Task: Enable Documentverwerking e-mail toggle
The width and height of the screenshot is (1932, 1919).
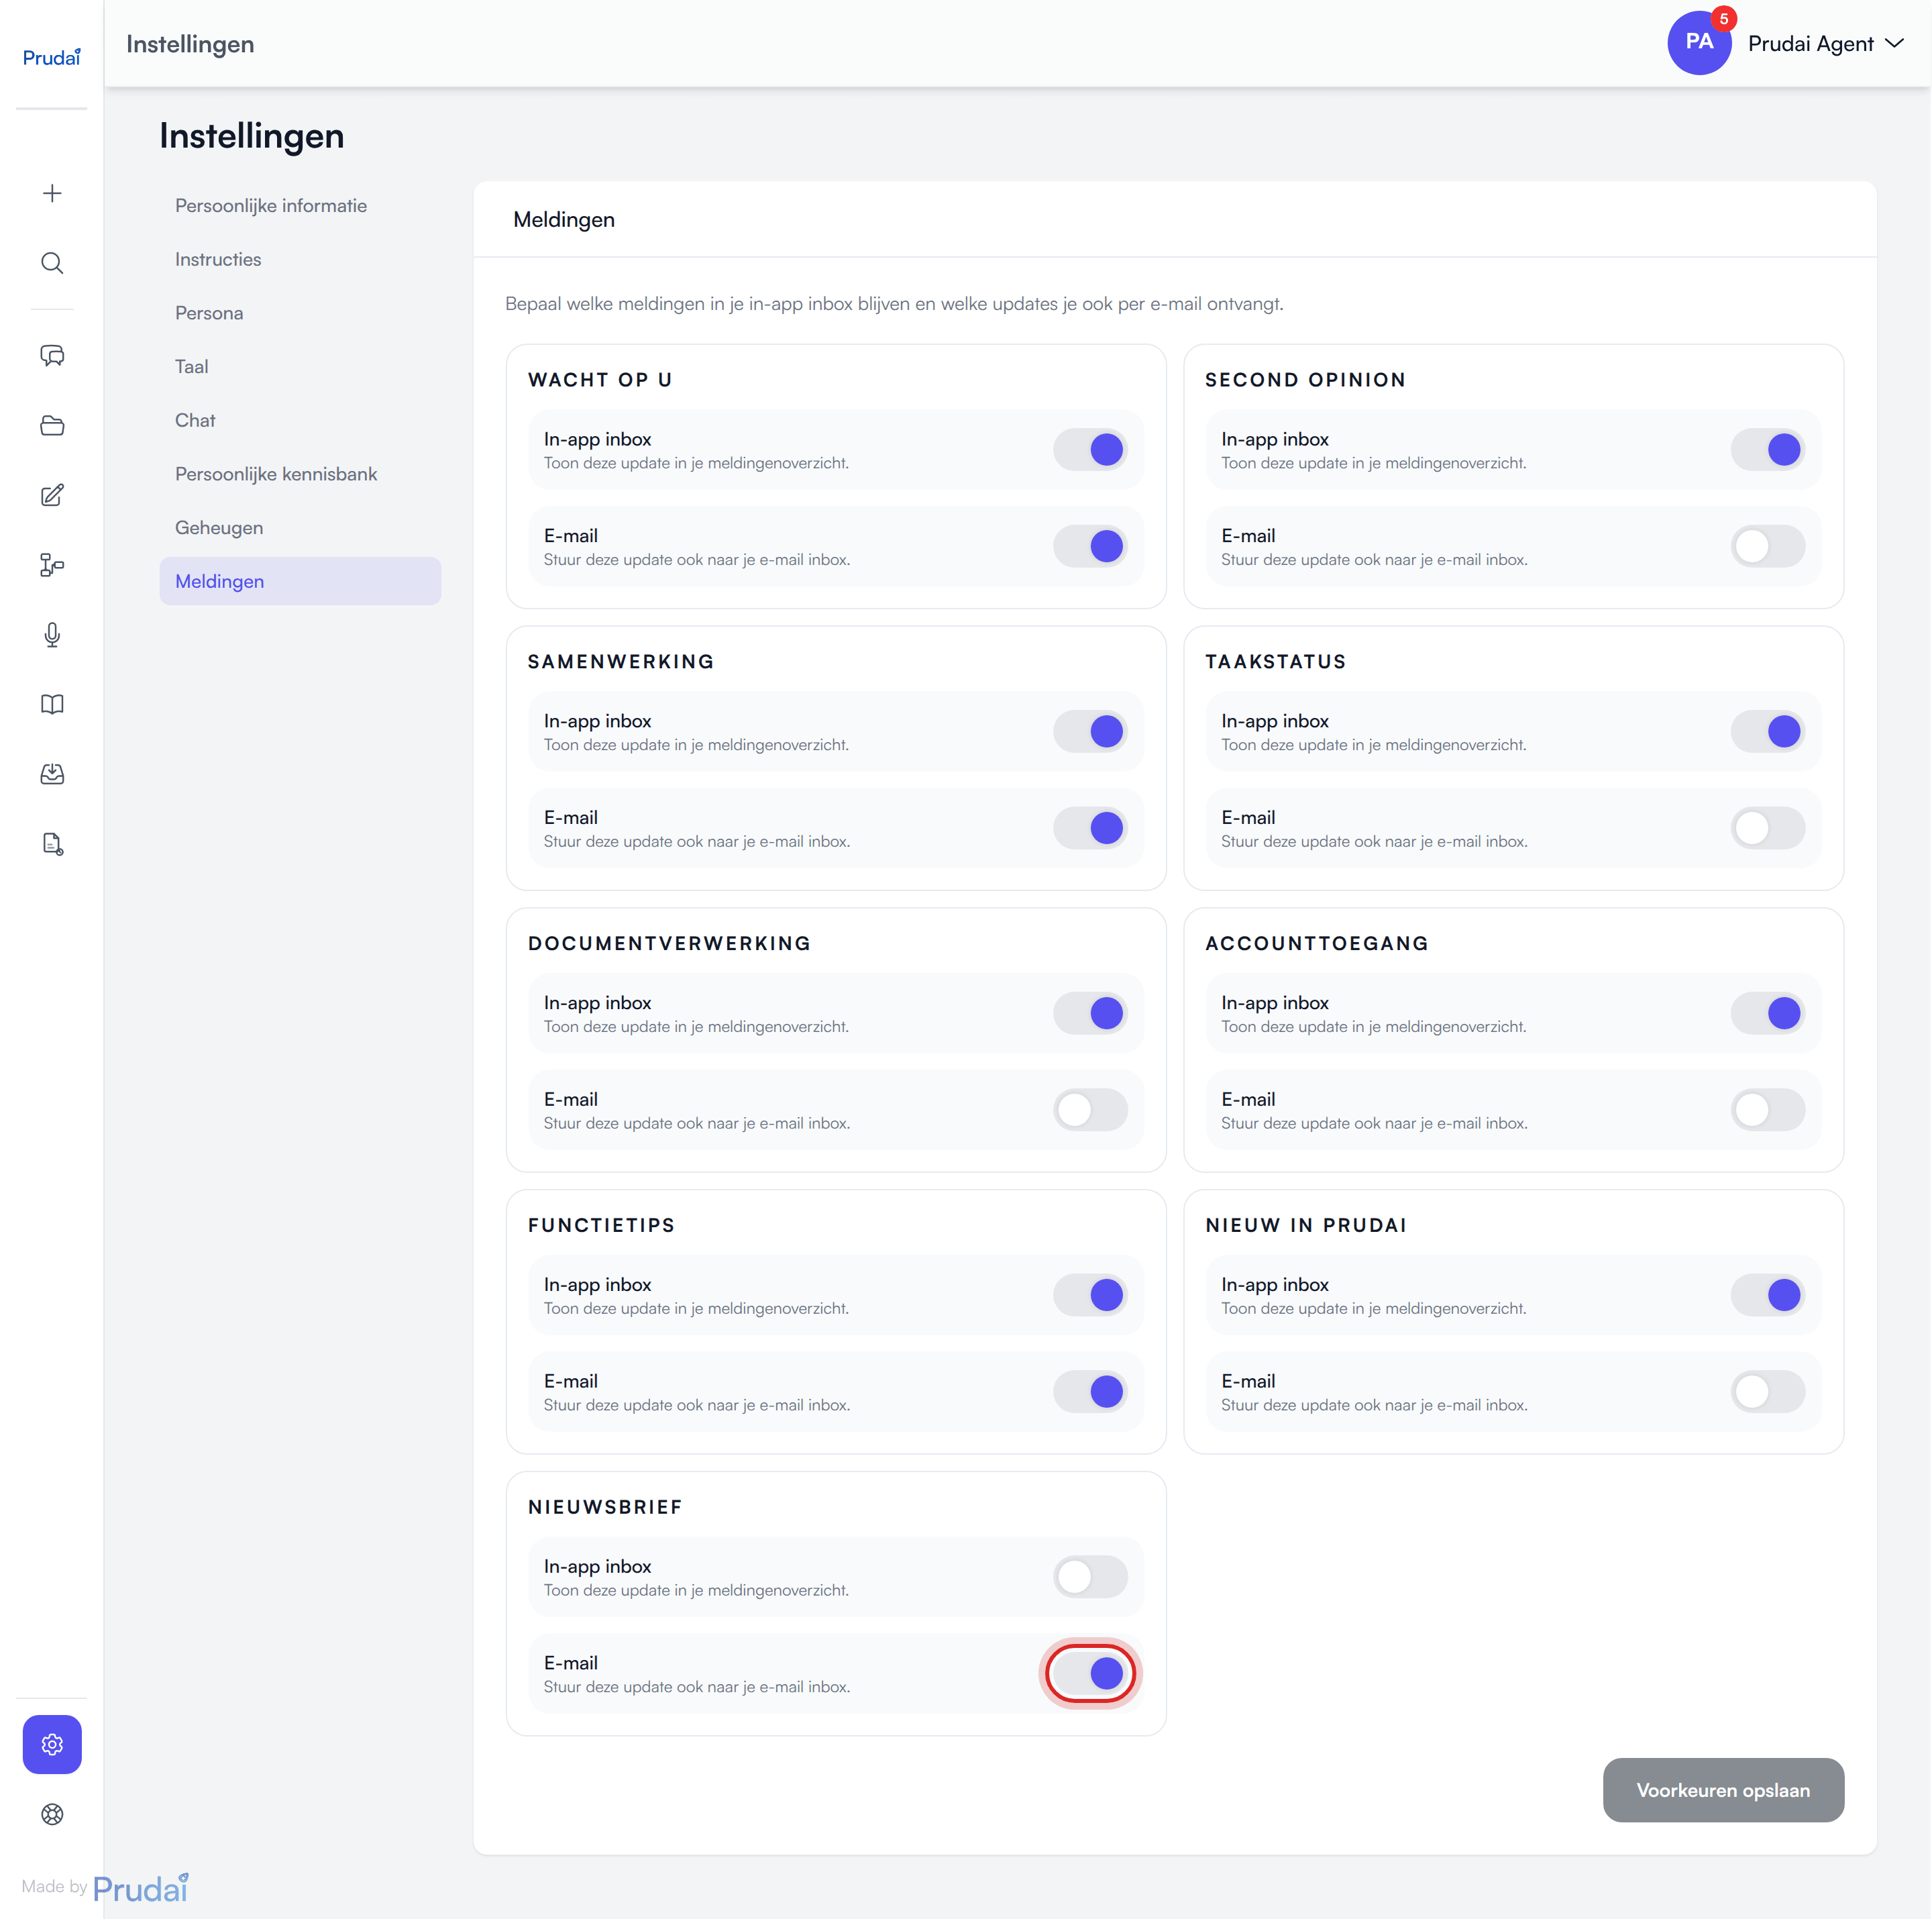Action: (1090, 1110)
